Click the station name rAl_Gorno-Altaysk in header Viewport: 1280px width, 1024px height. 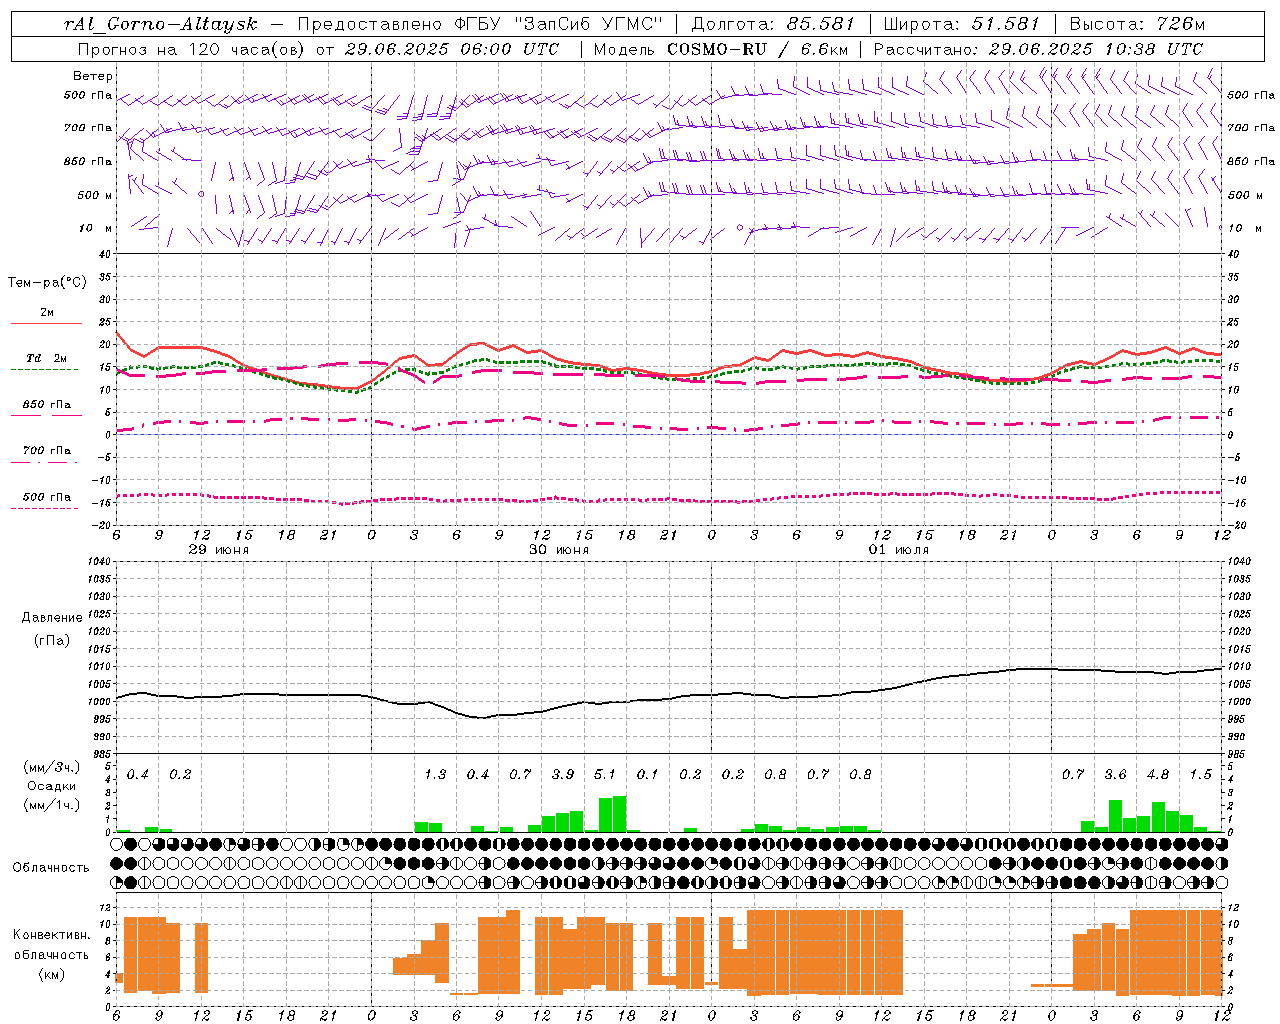point(161,24)
